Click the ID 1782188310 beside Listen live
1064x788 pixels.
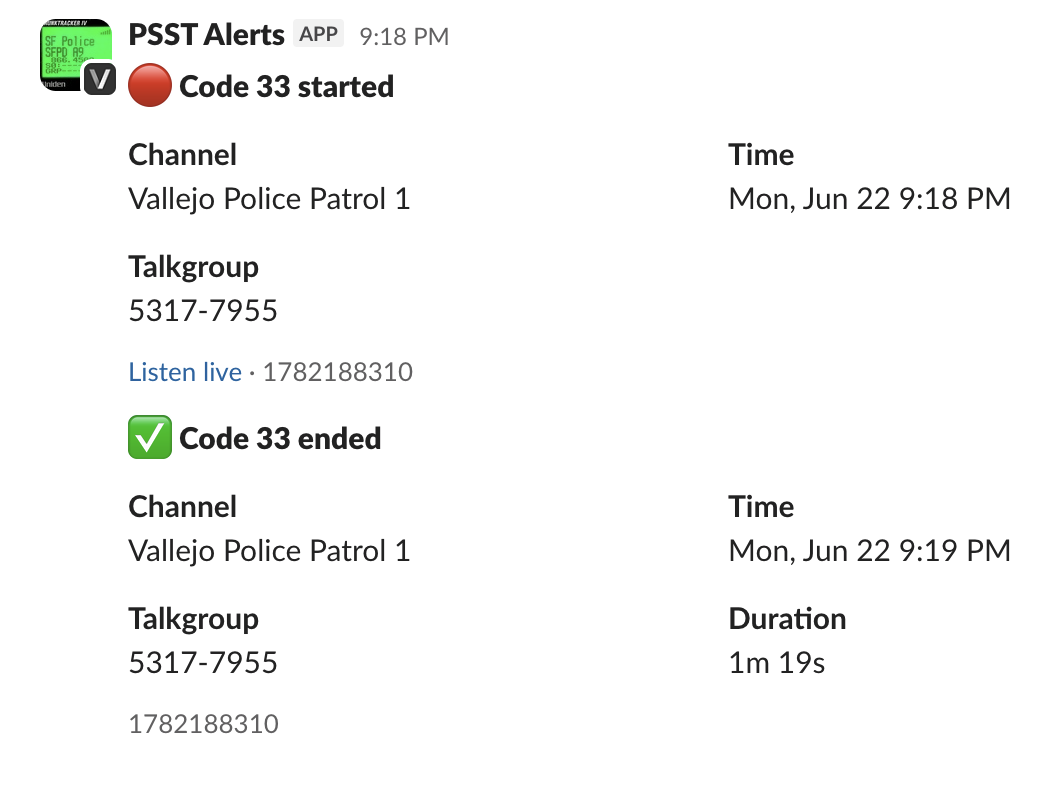[338, 372]
